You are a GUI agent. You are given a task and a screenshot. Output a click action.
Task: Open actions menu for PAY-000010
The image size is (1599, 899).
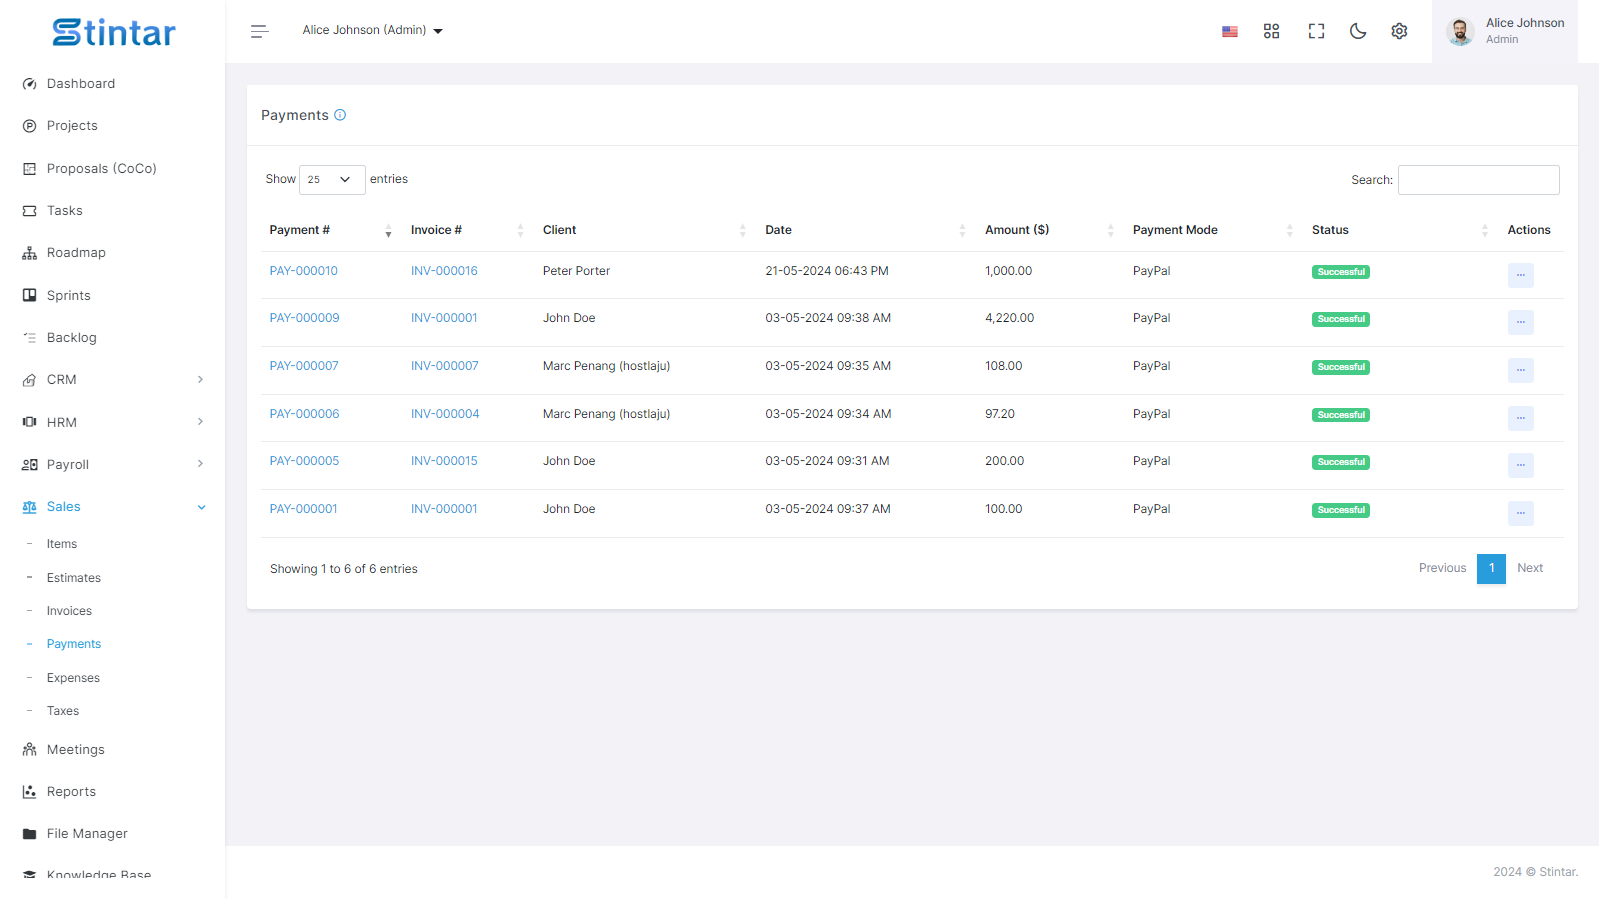click(x=1520, y=275)
